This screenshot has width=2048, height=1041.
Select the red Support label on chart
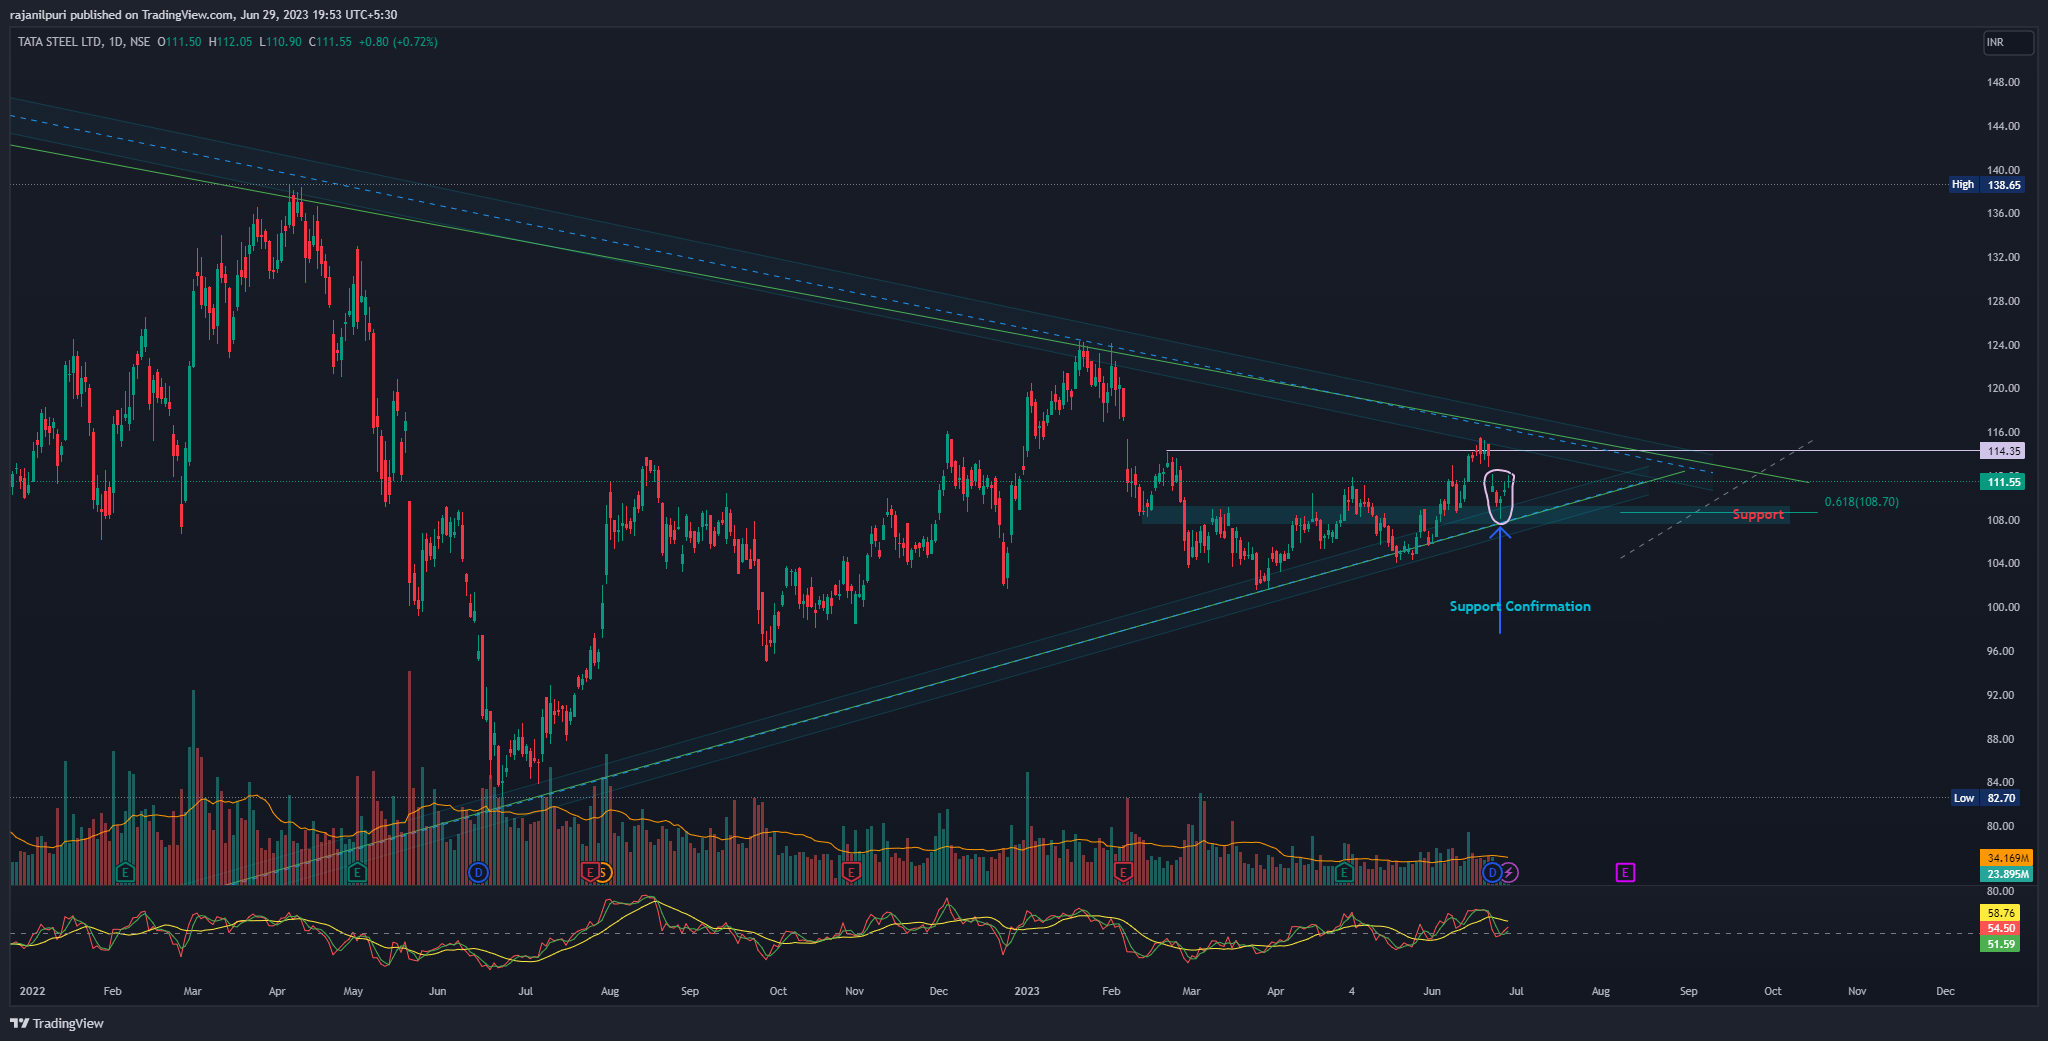[x=1758, y=515]
